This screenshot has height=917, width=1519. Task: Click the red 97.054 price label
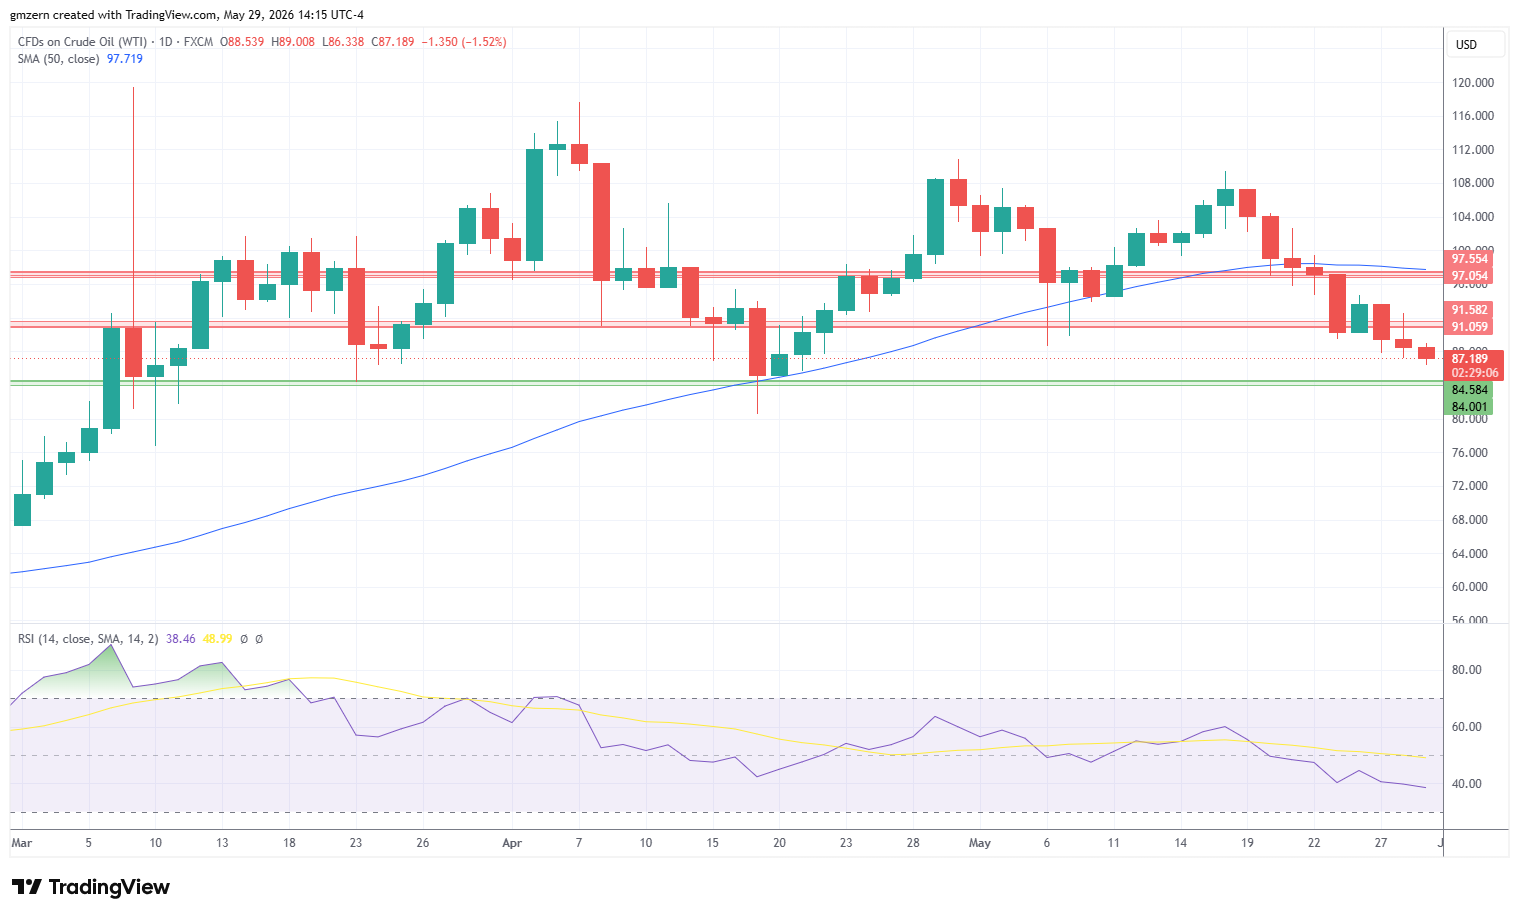tap(1469, 276)
